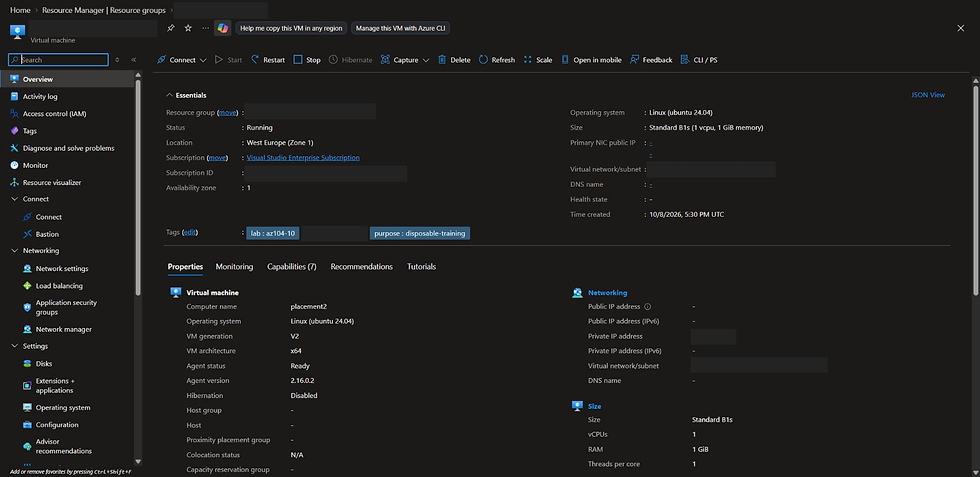Click the purpose : disposable-training tag
The width and height of the screenshot is (980, 477).
coord(419,233)
